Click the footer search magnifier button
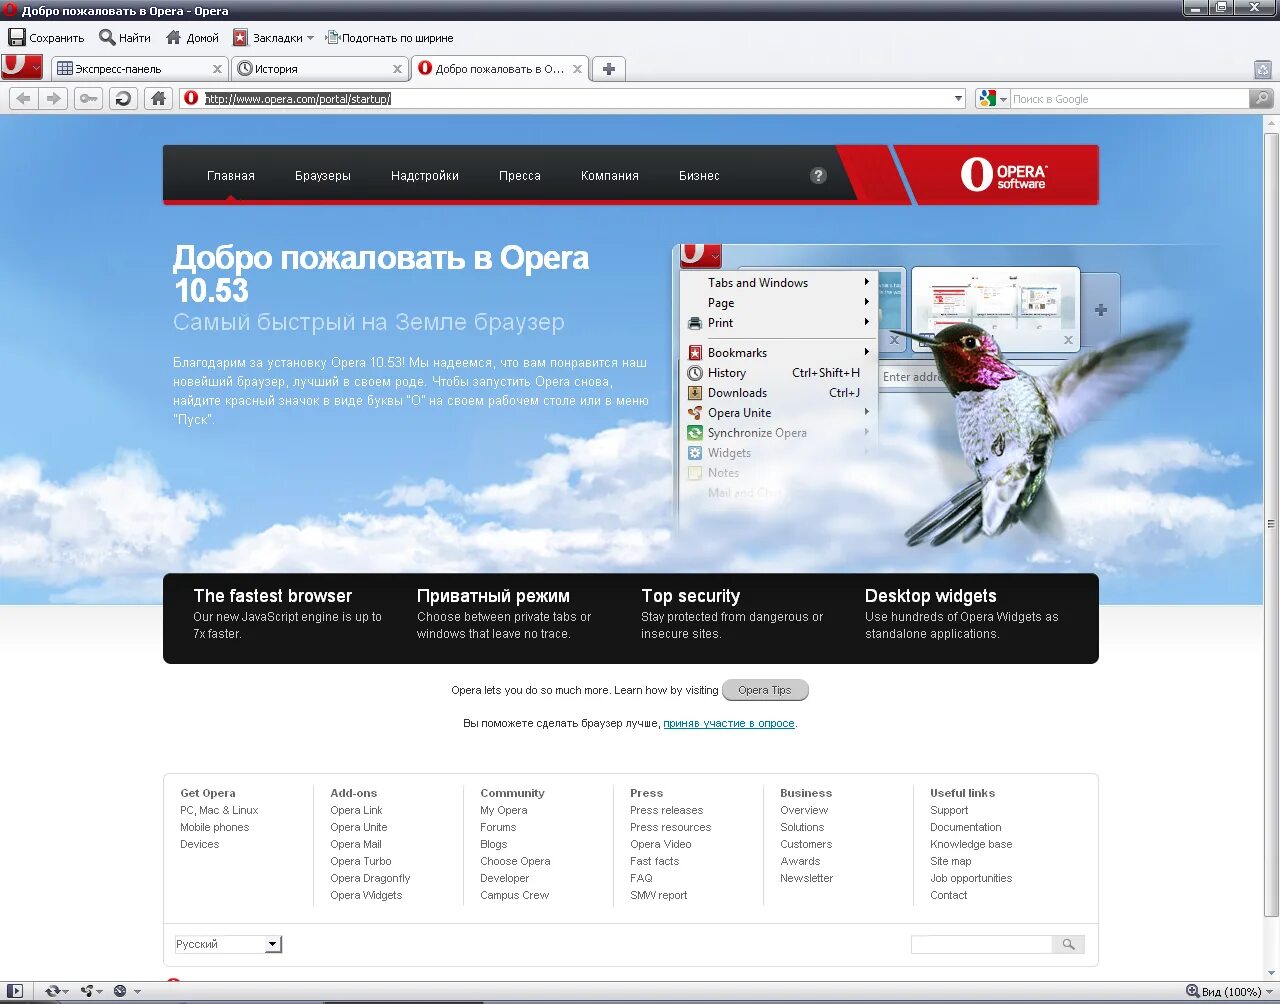The image size is (1280, 1004). click(1068, 944)
